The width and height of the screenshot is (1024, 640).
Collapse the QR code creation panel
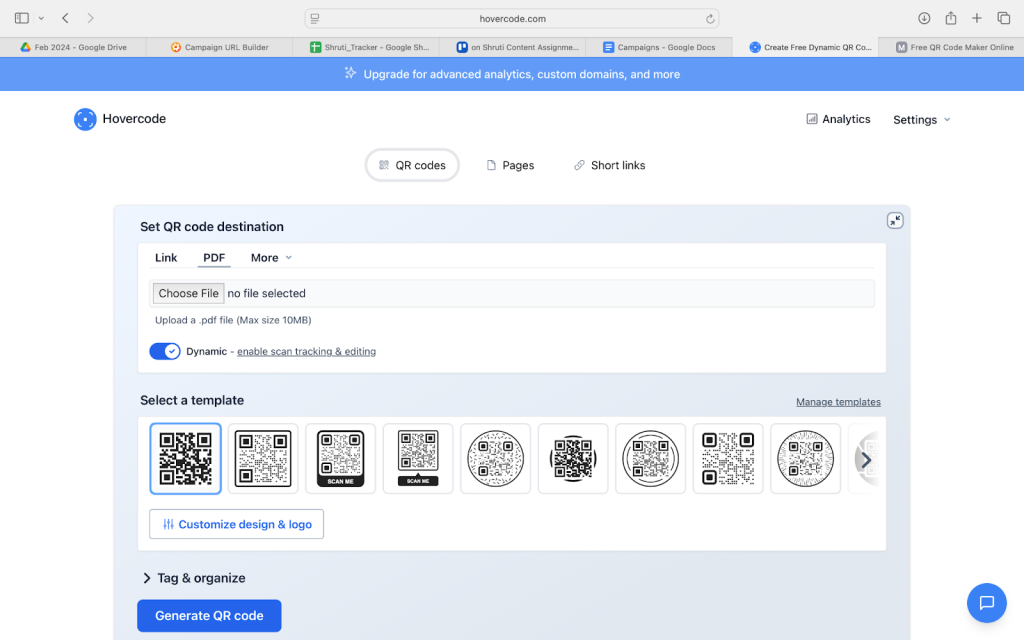tap(895, 221)
